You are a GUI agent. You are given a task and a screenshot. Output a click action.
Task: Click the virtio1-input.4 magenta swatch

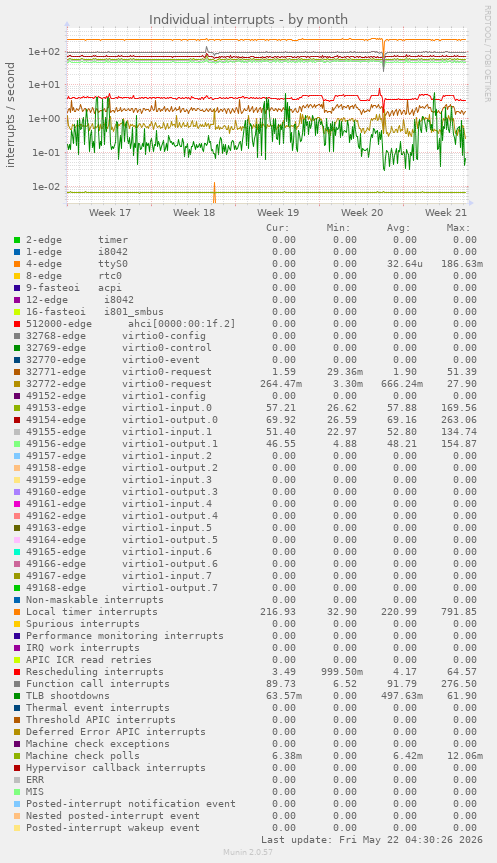coord(17,504)
